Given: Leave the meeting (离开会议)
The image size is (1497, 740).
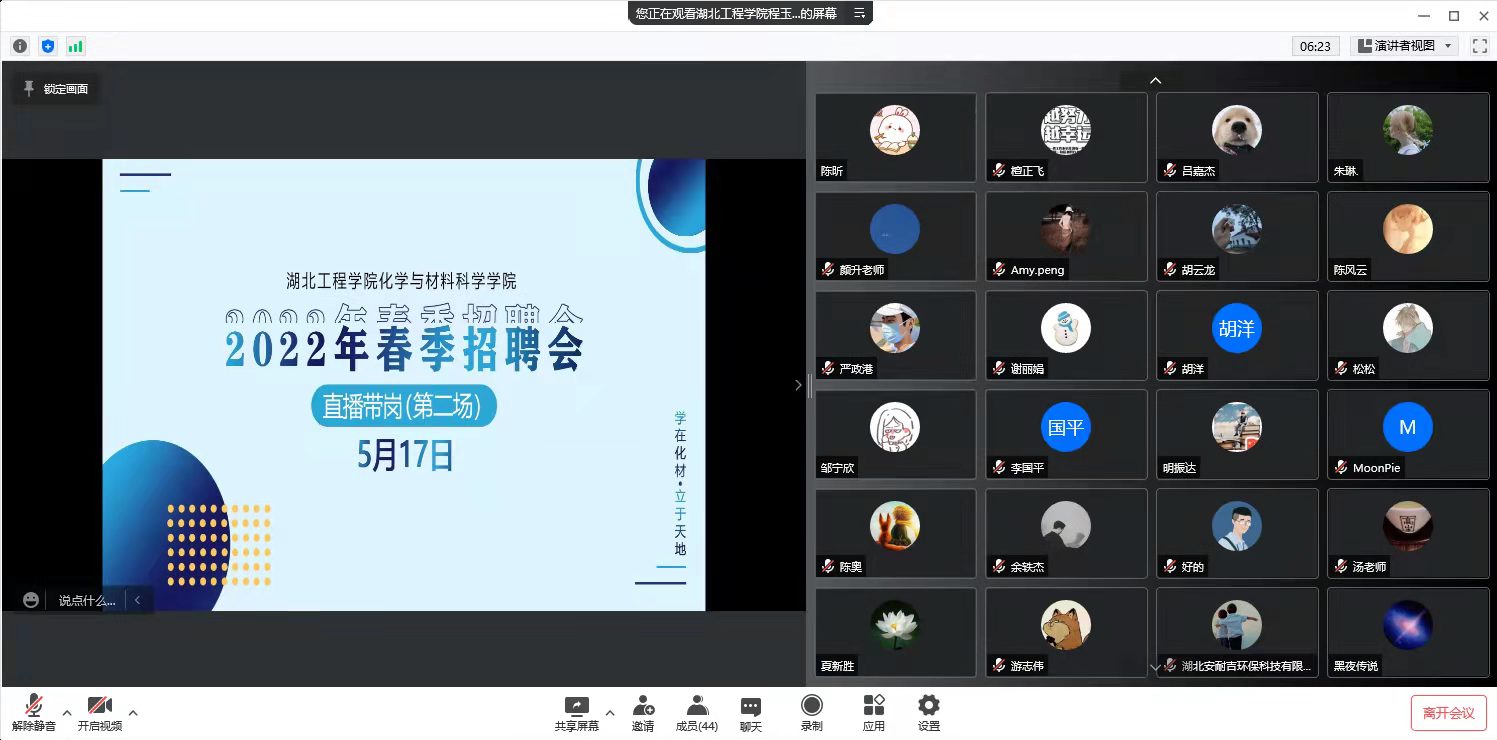Looking at the screenshot, I should coord(1448,713).
